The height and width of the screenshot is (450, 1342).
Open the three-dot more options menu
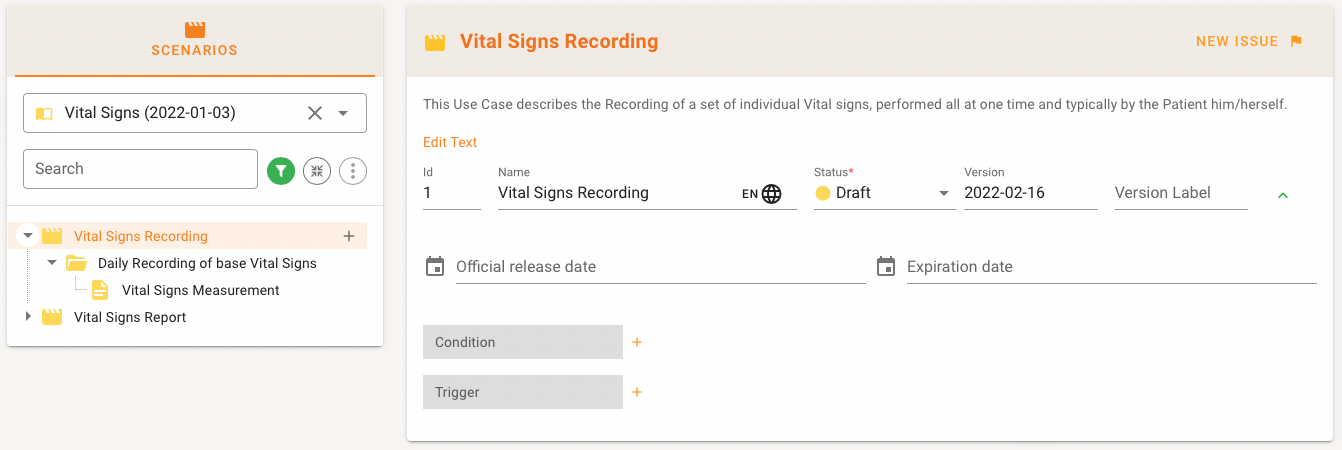pyautogui.click(x=353, y=171)
